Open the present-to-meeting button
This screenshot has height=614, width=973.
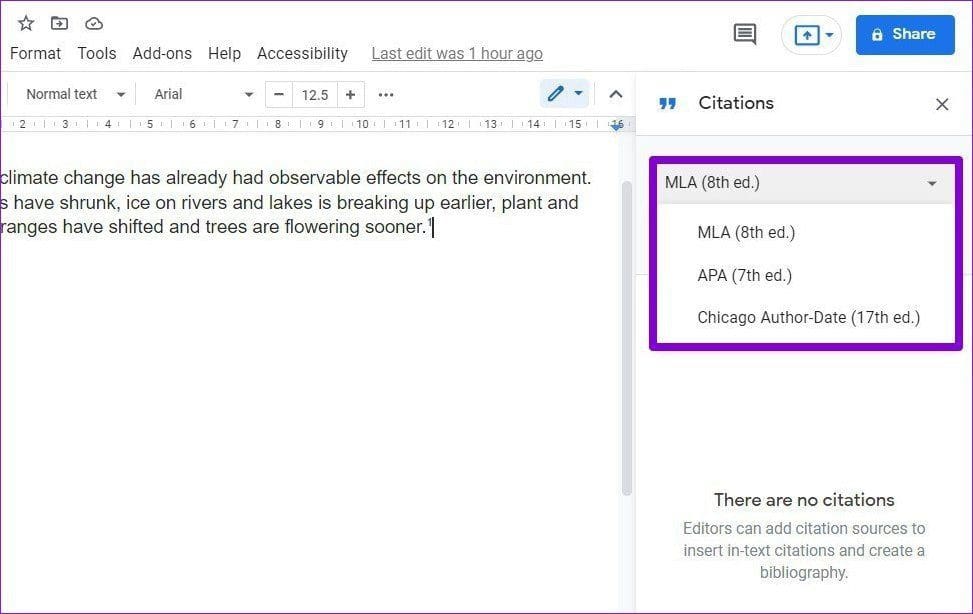point(806,35)
